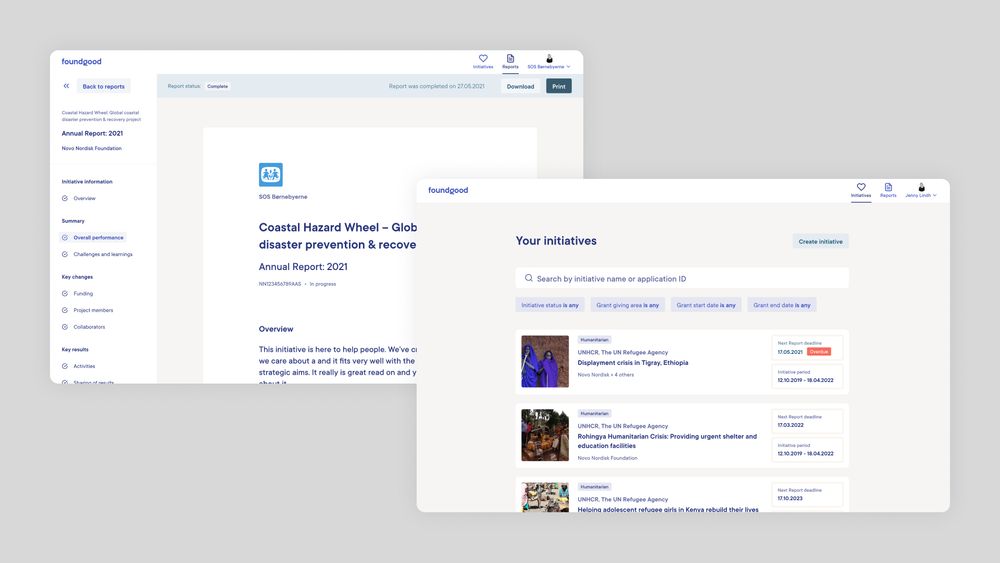Go to Challenges and learnings section
Image resolution: width=1000 pixels, height=563 pixels.
pos(103,254)
